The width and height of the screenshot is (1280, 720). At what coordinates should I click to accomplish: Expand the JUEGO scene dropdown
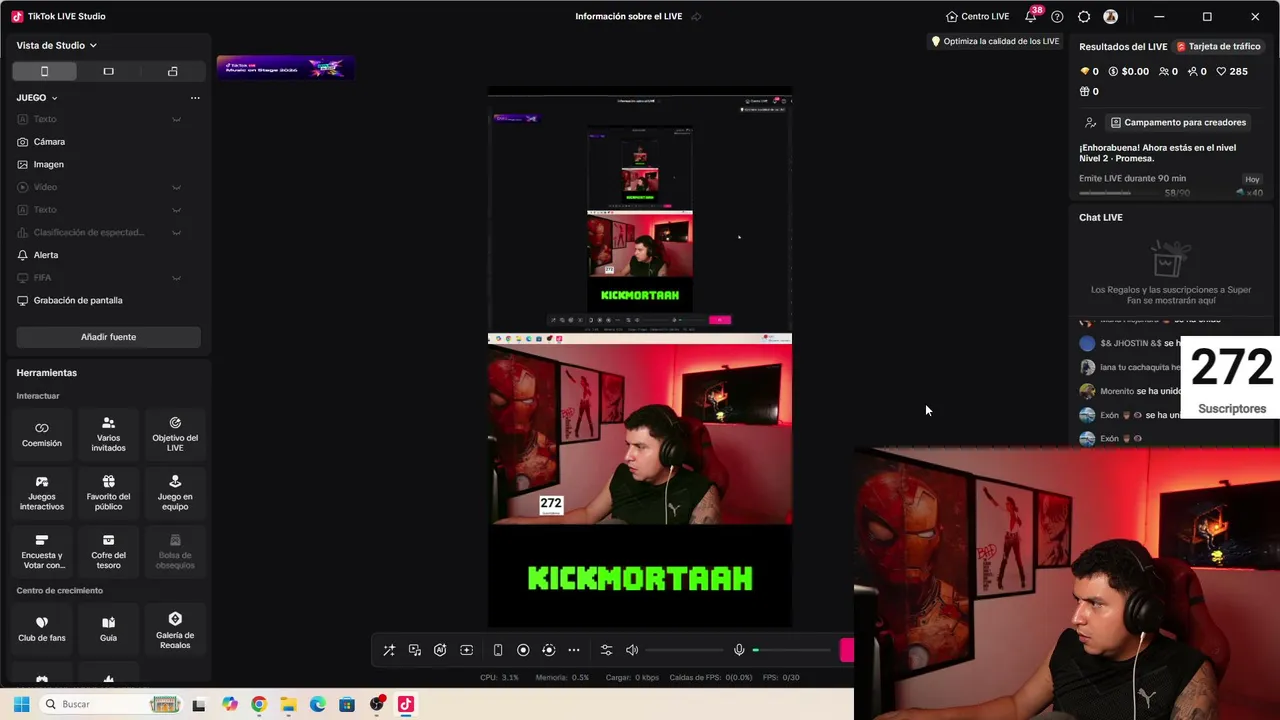pyautogui.click(x=37, y=98)
